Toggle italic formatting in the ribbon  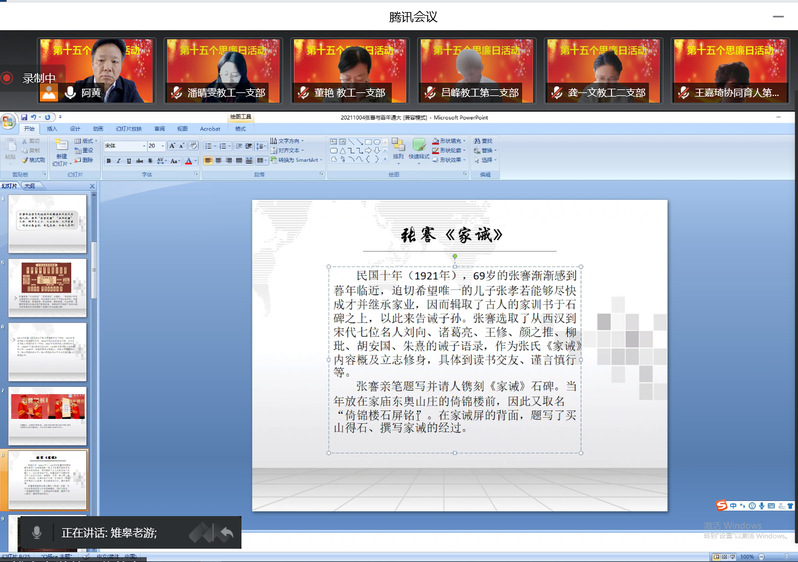pos(117,160)
